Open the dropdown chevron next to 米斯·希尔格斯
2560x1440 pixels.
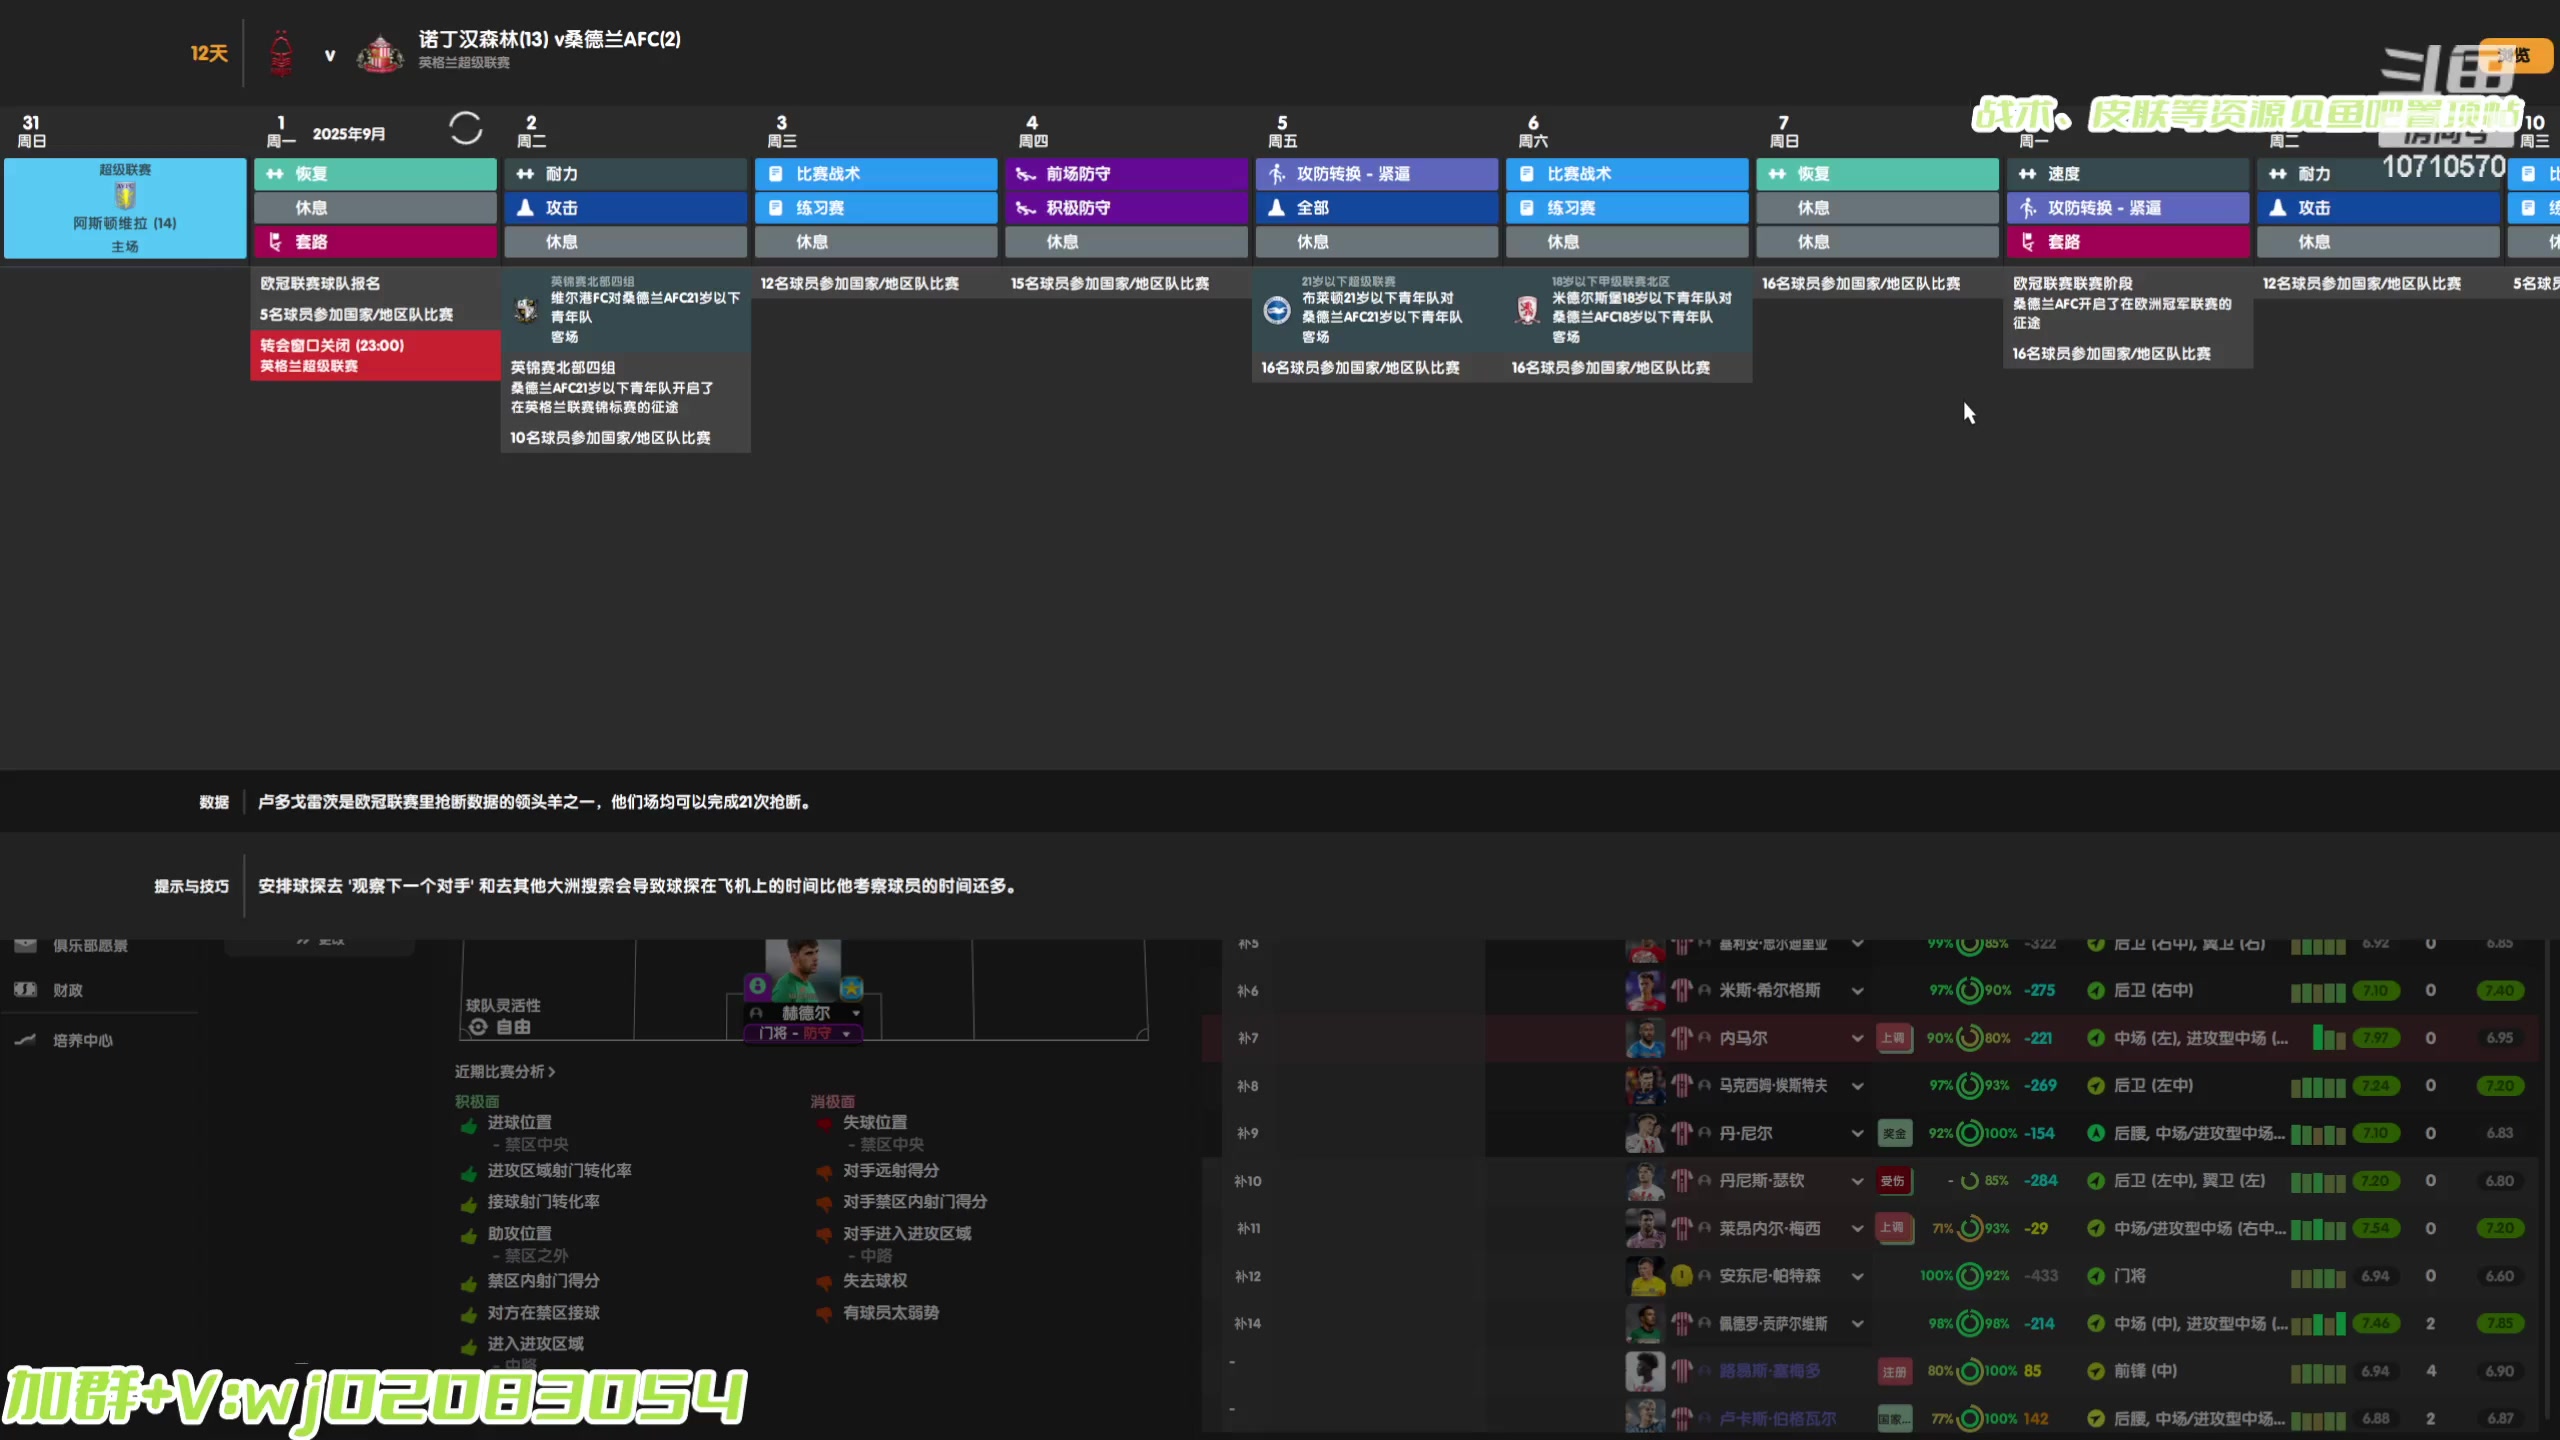(x=1857, y=991)
